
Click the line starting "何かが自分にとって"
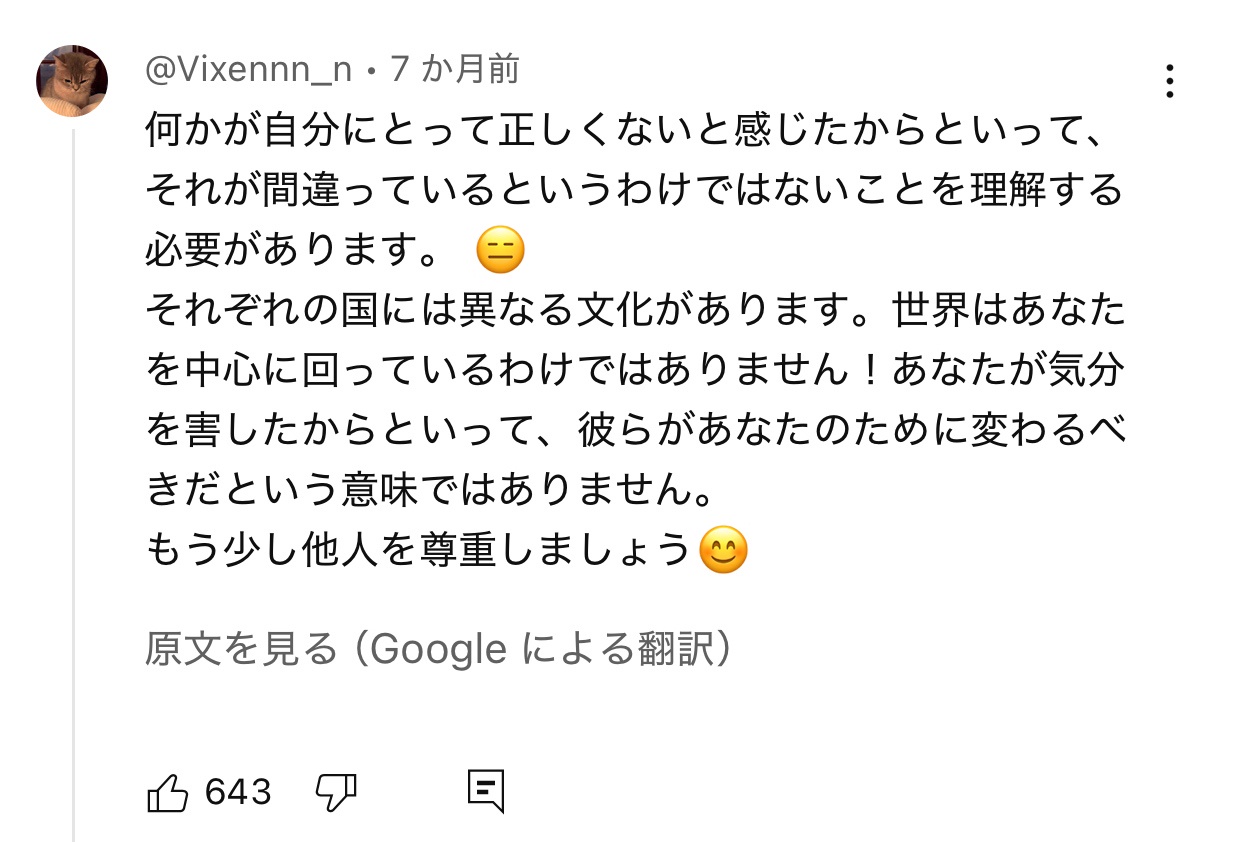(630, 131)
